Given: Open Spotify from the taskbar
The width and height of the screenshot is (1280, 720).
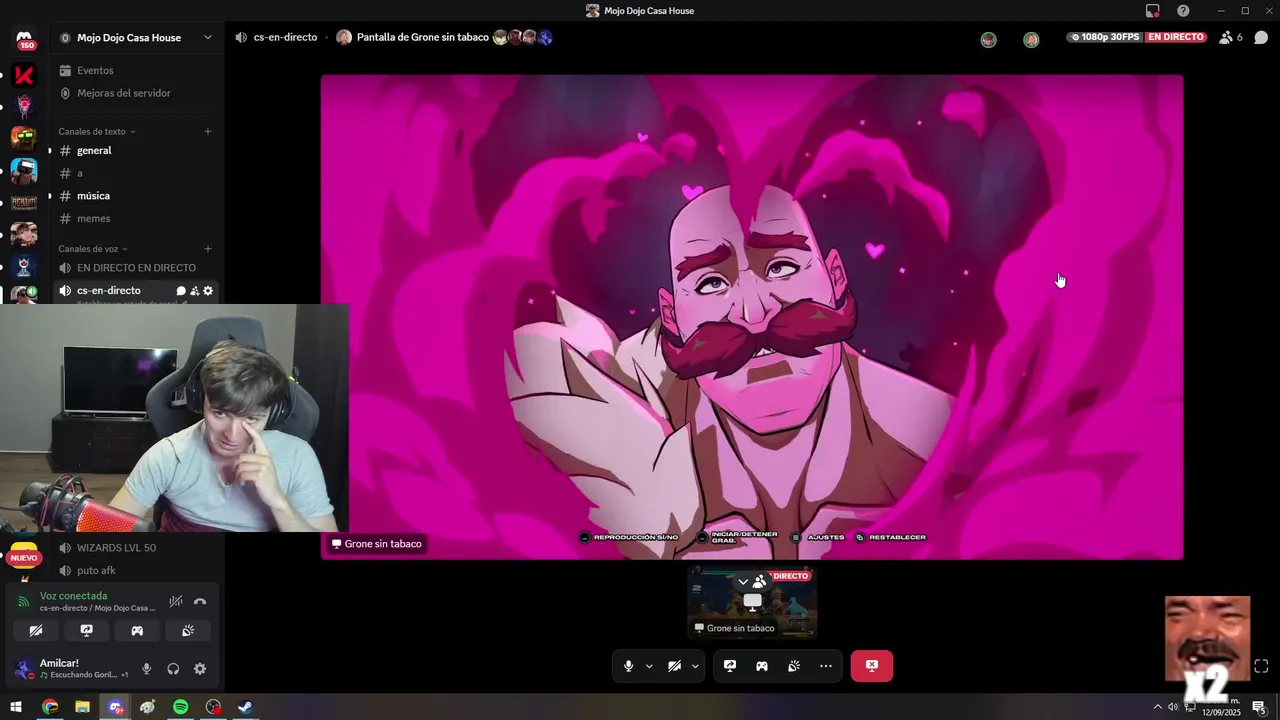Looking at the screenshot, I should [180, 707].
